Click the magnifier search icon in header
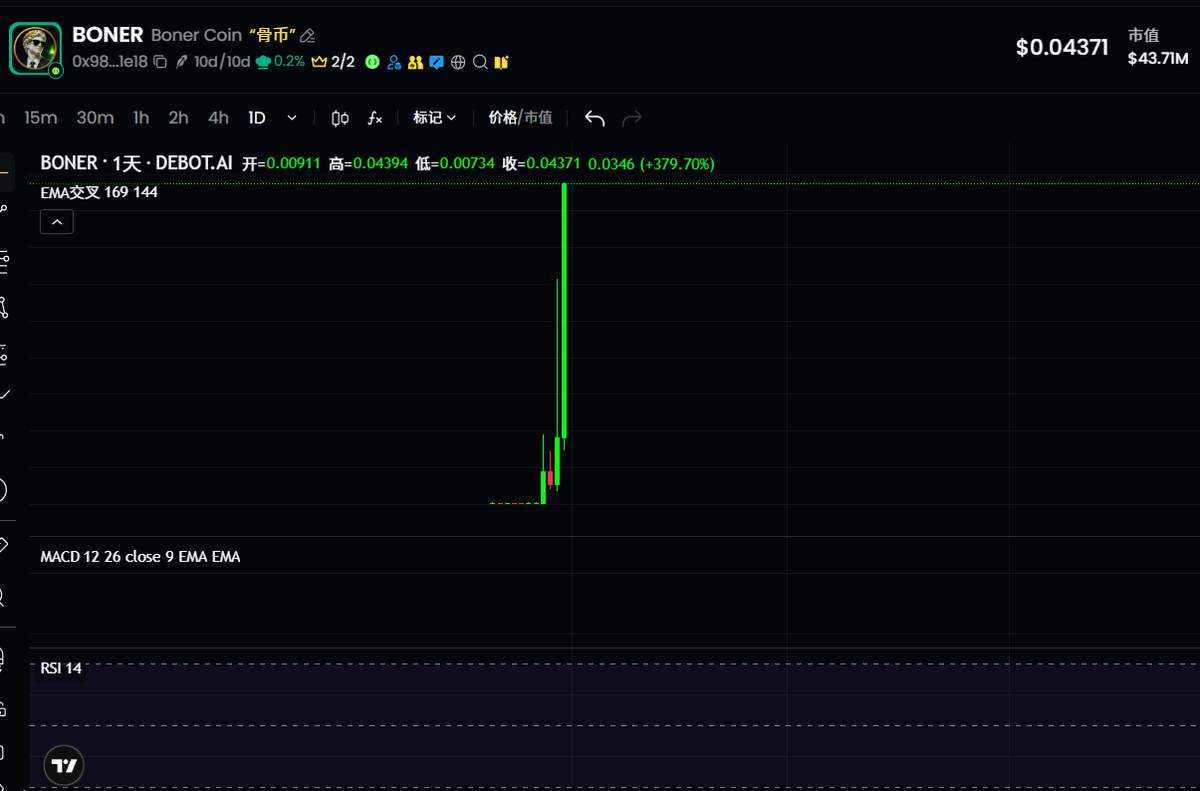Screen dimensions: 1200x791 pos(480,62)
